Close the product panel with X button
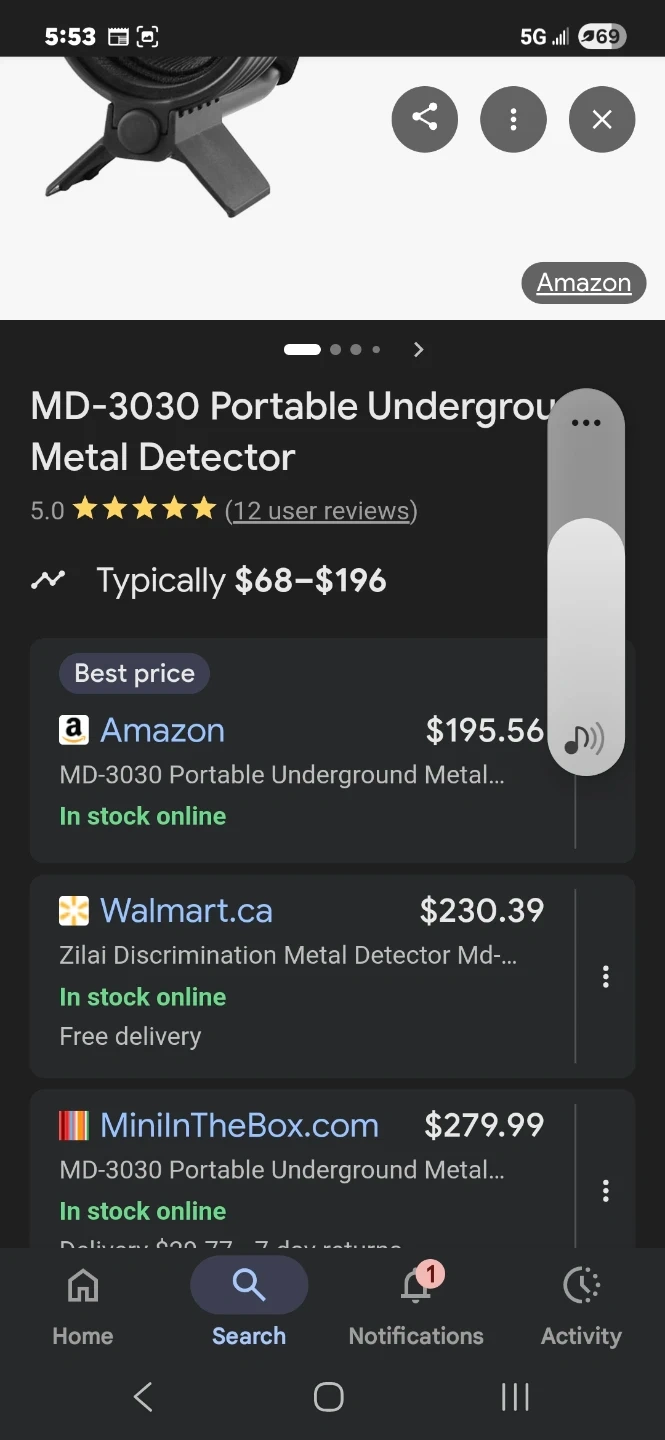 click(601, 120)
